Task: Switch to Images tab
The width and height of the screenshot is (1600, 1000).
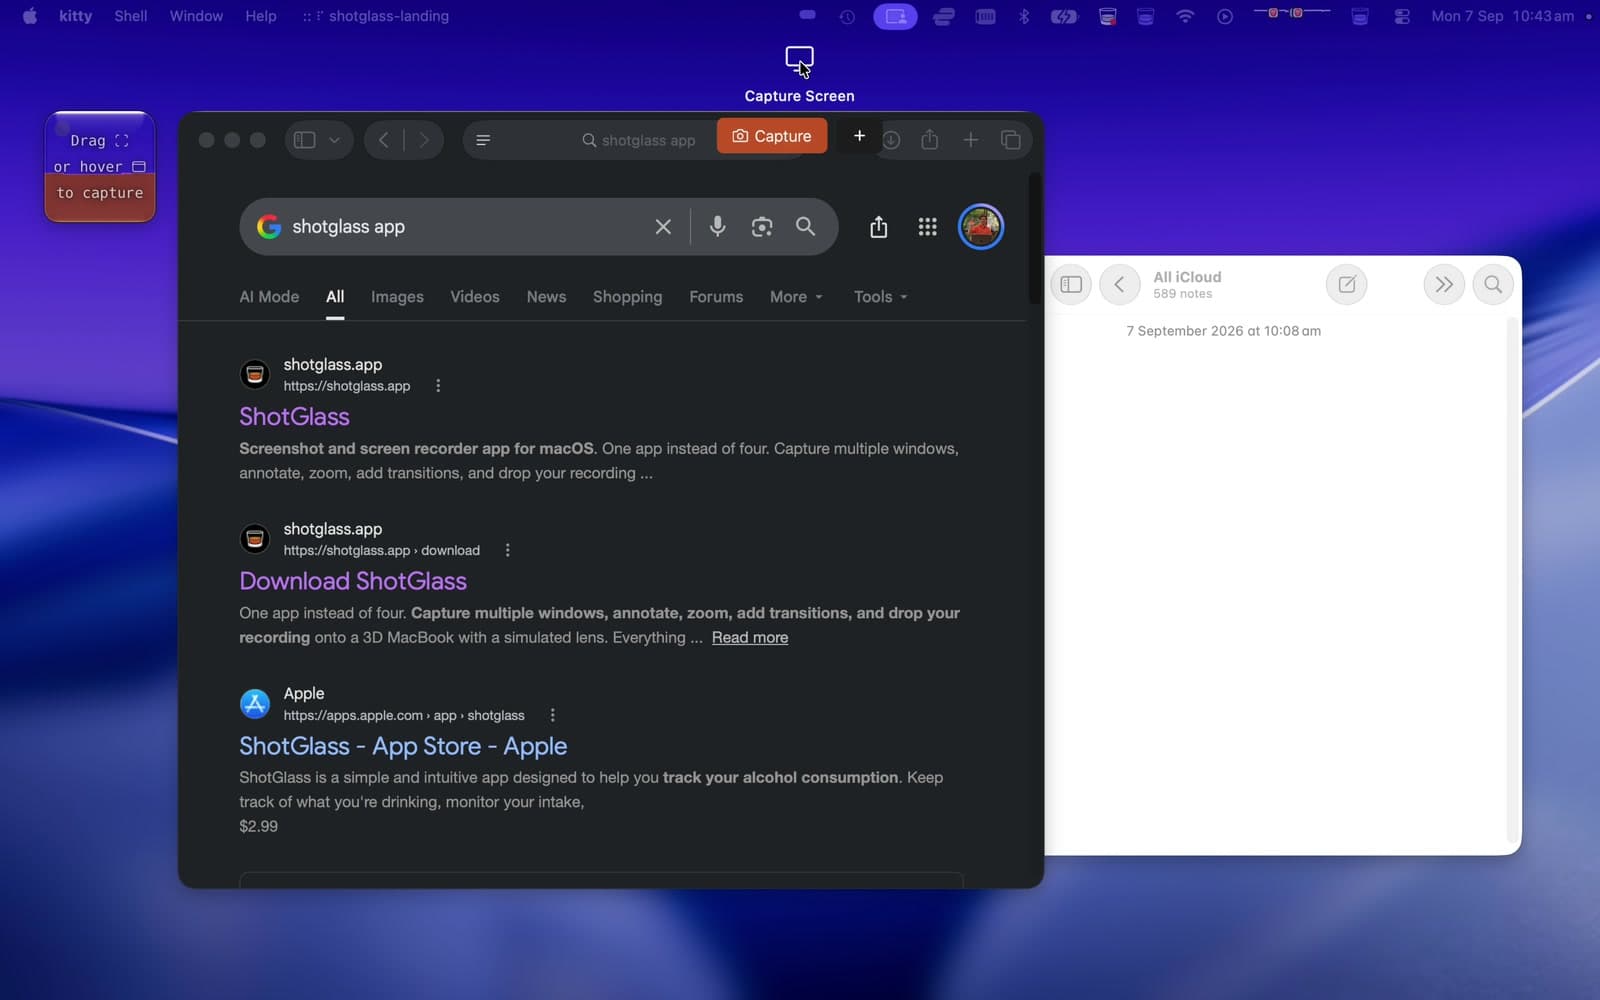Action: pos(397,297)
